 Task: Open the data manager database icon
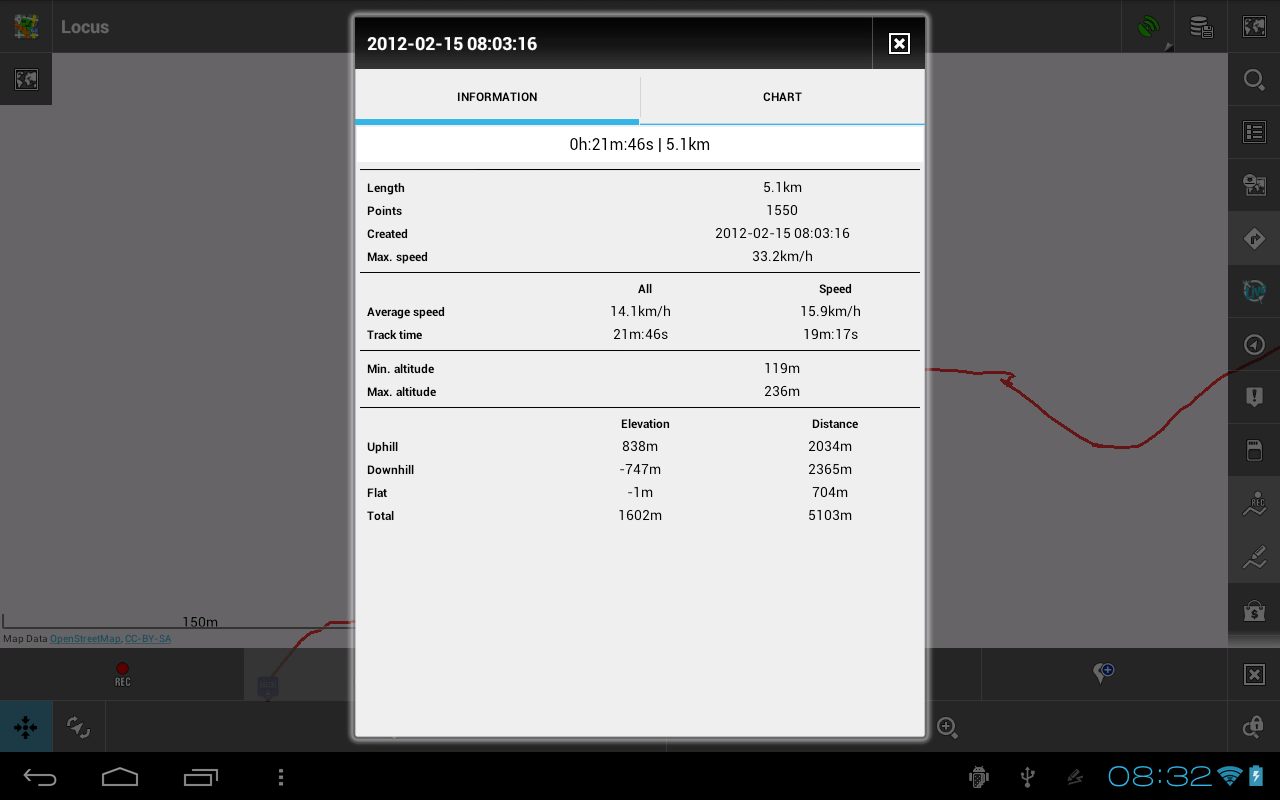coord(1201,27)
